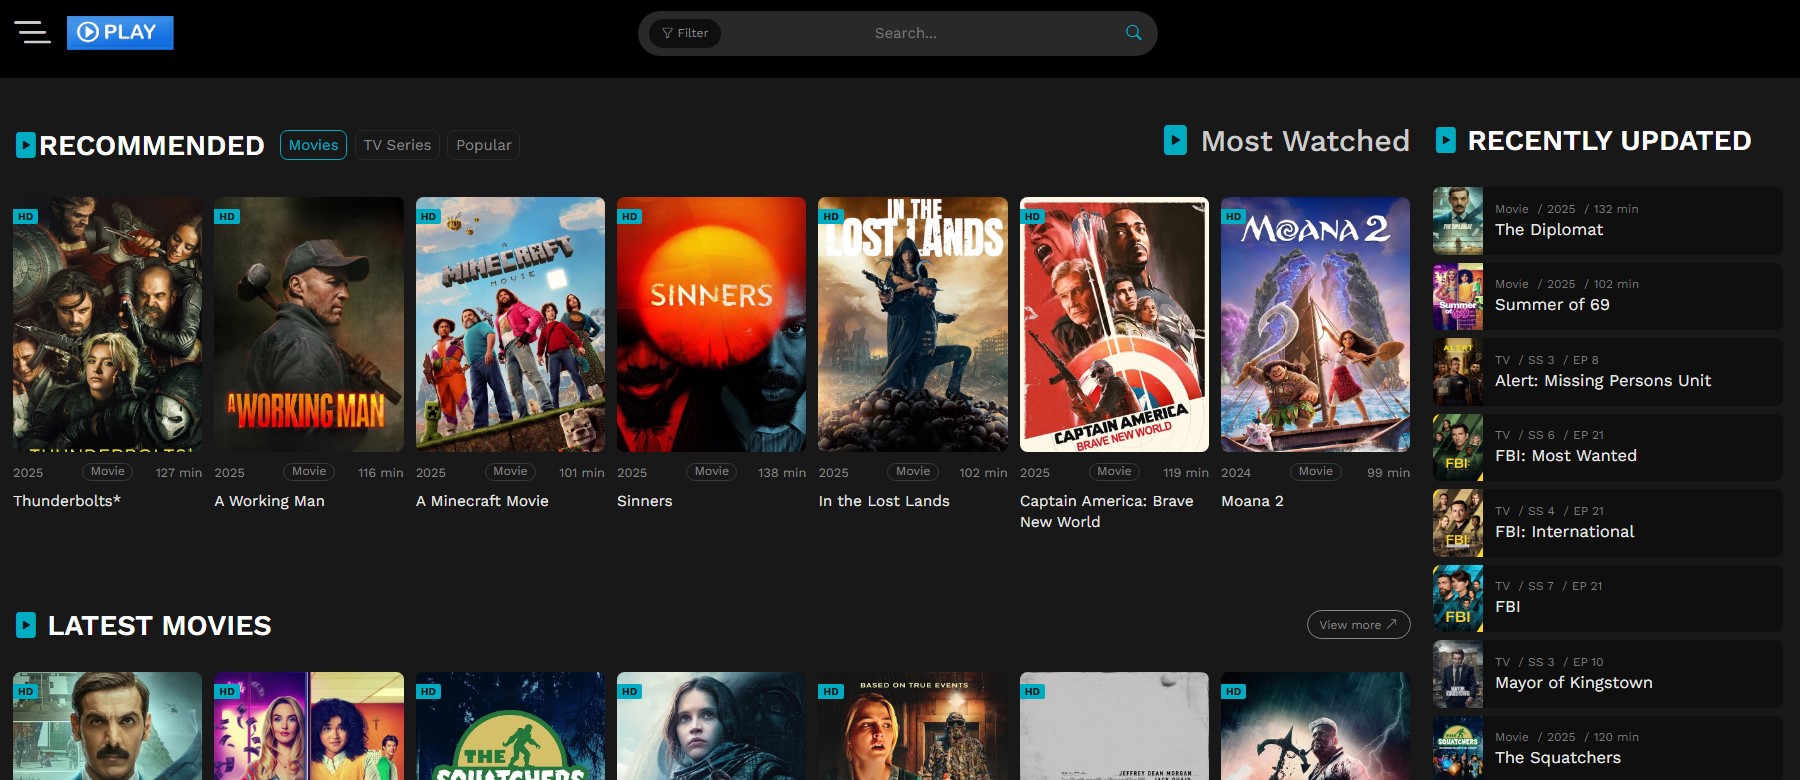The width and height of the screenshot is (1800, 780).
Task: Open the Based on True Events poster
Action: [913, 726]
